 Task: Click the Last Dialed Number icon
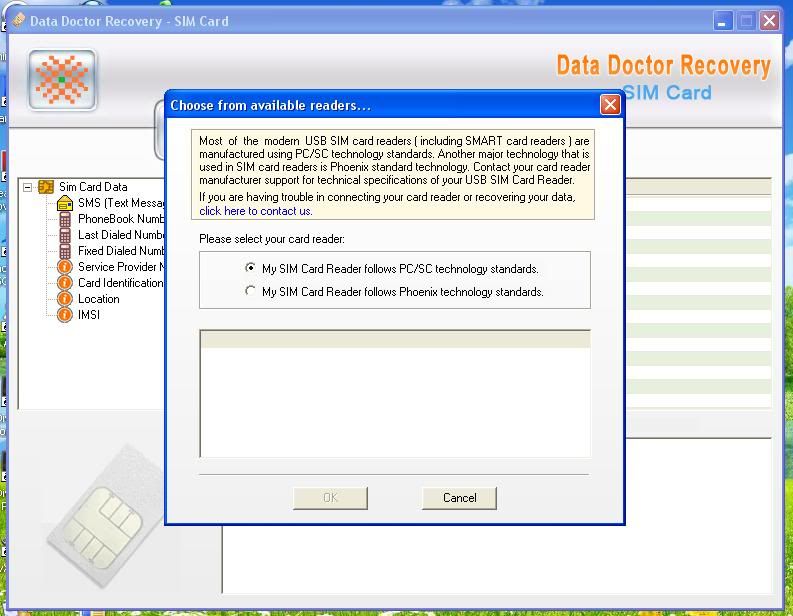[65, 235]
